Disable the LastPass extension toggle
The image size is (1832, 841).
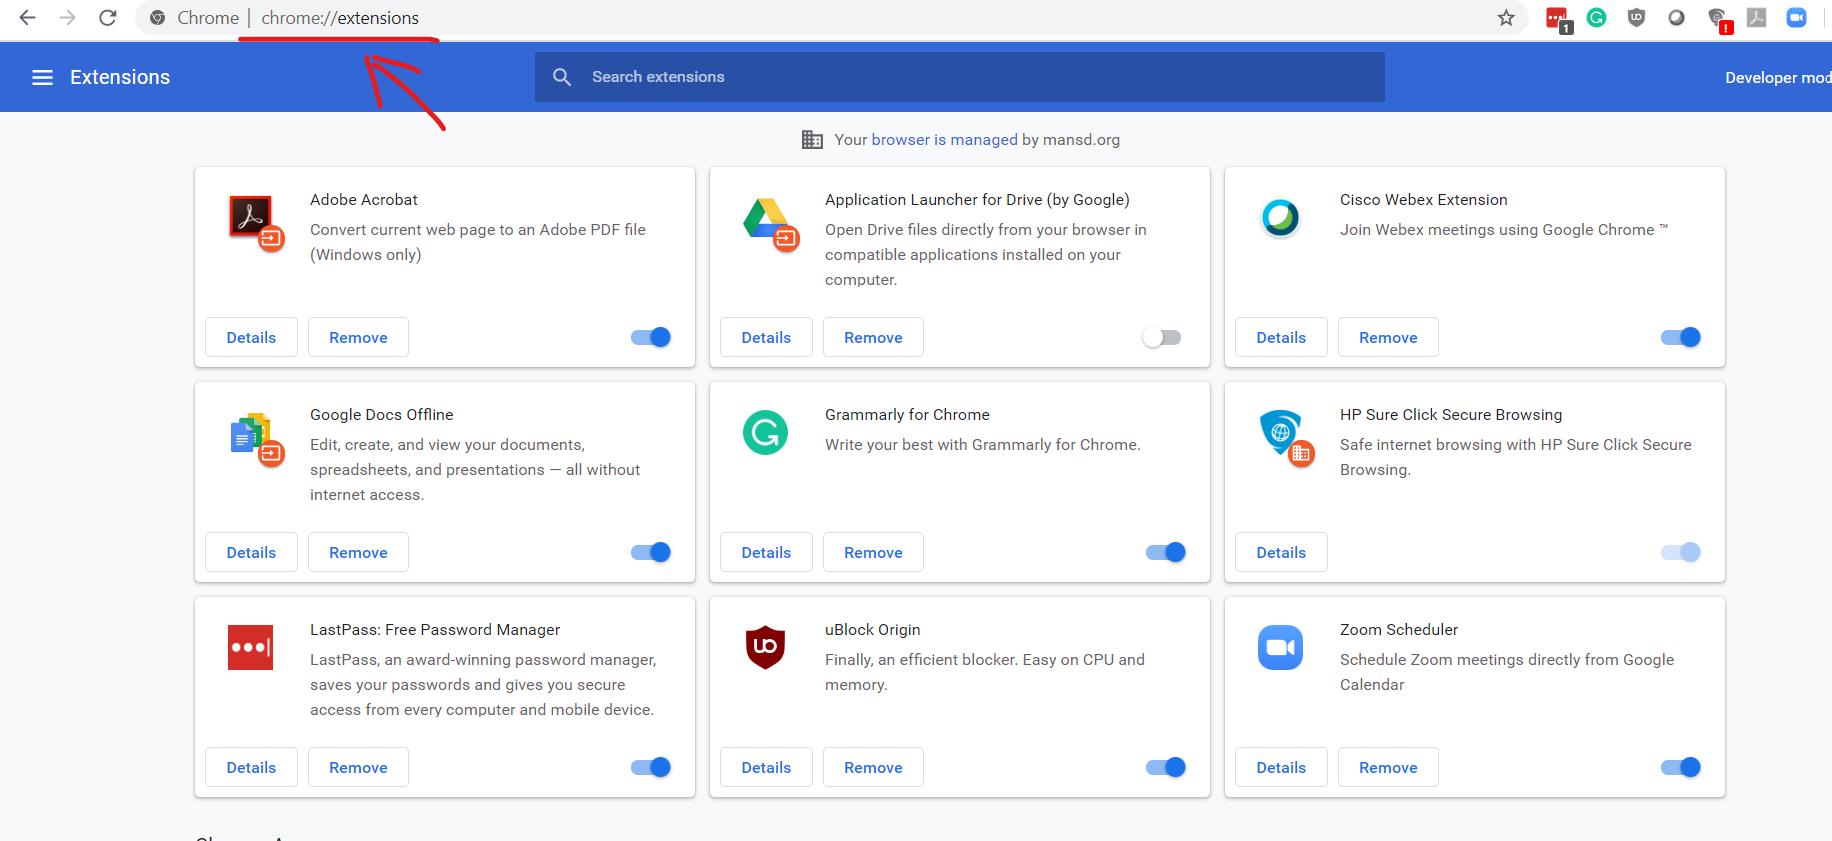pos(651,767)
